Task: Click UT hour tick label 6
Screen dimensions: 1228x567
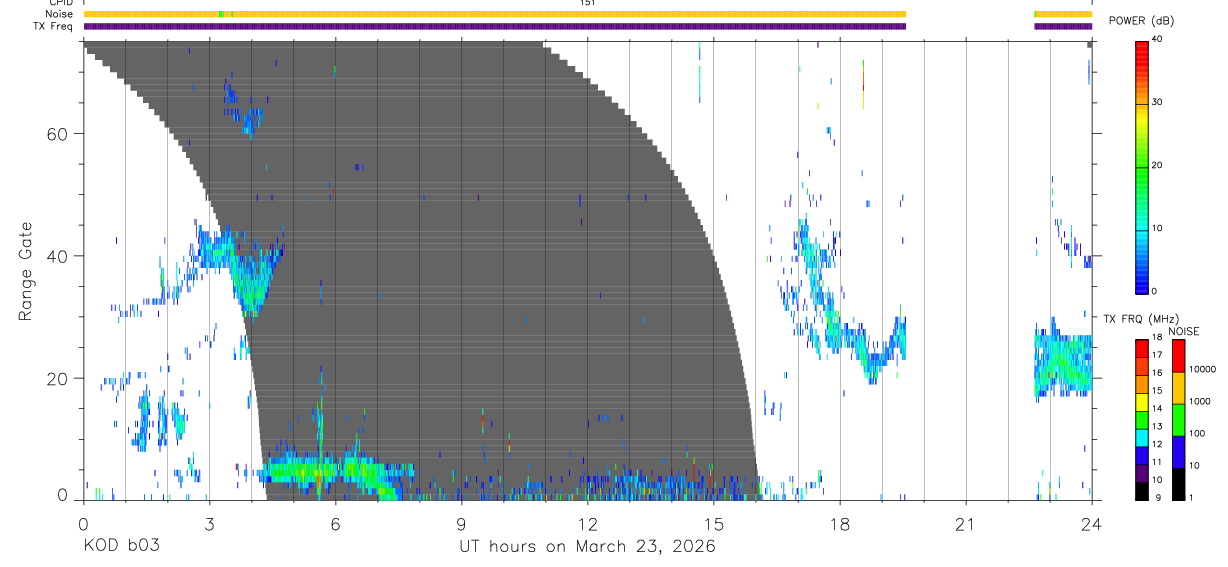Action: 335,524
